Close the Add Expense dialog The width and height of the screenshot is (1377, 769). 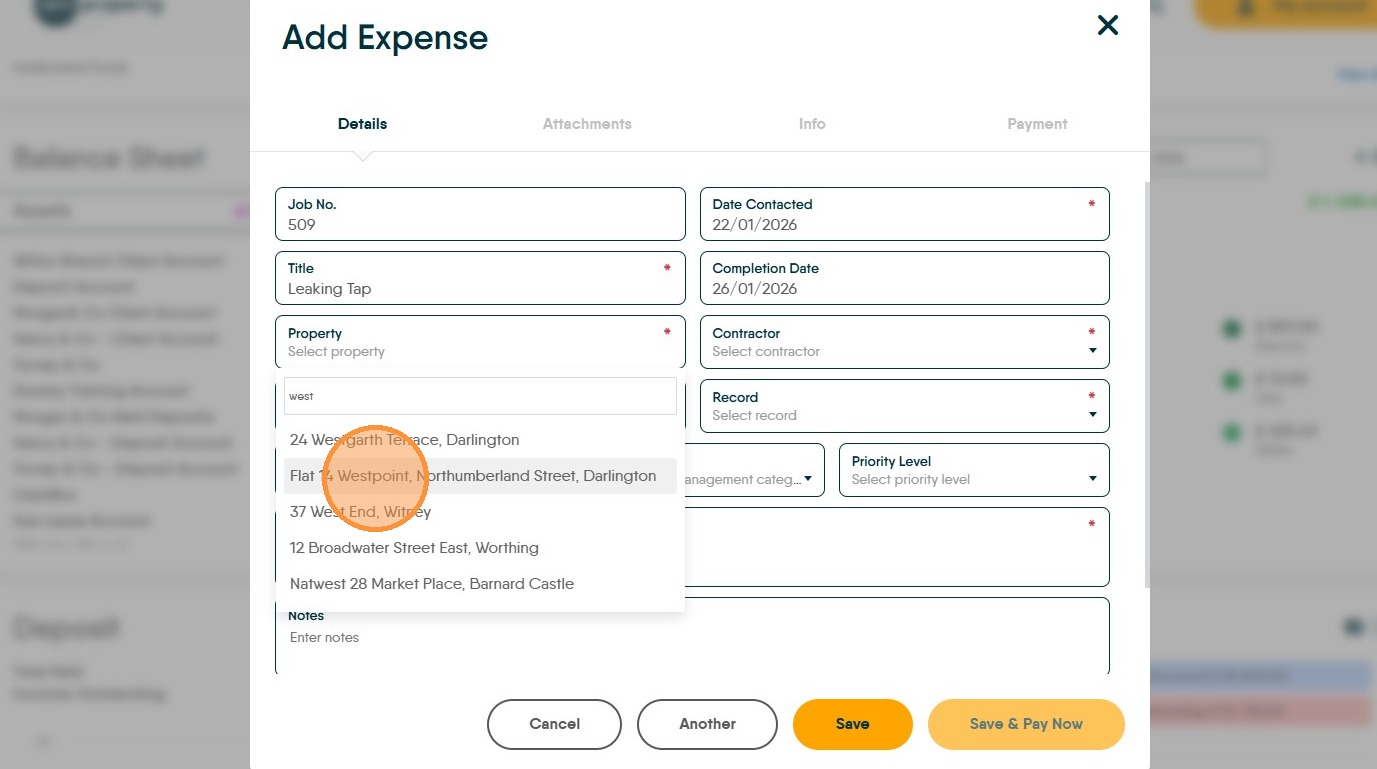point(1107,26)
